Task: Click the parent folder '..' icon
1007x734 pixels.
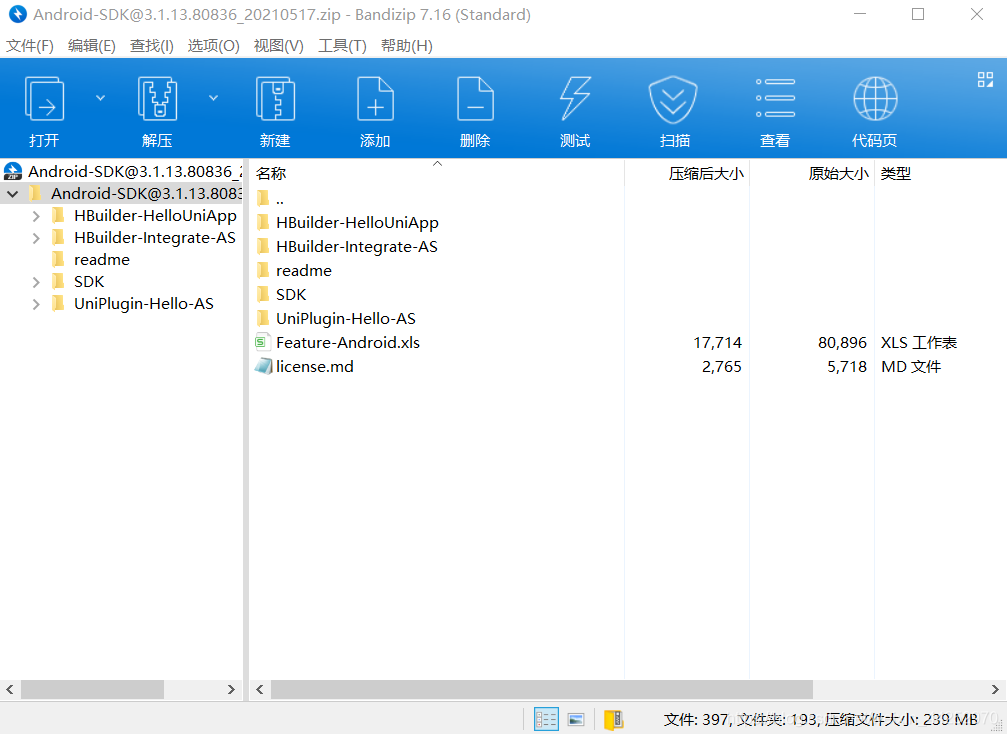Action: (263, 198)
